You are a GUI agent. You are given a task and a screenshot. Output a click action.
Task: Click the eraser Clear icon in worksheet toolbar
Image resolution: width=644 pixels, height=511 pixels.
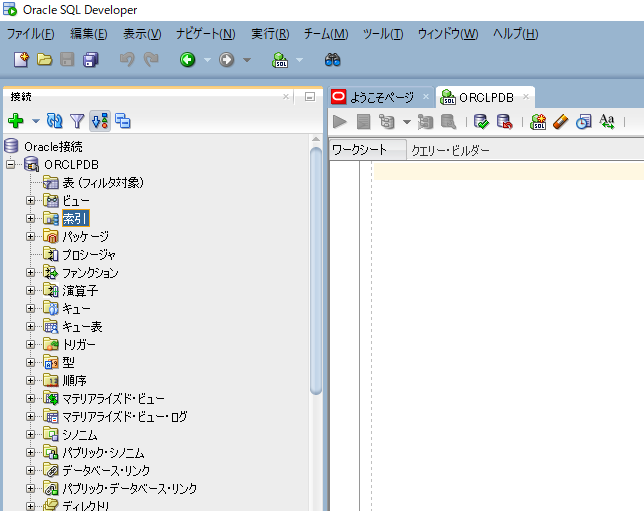[x=560, y=121]
